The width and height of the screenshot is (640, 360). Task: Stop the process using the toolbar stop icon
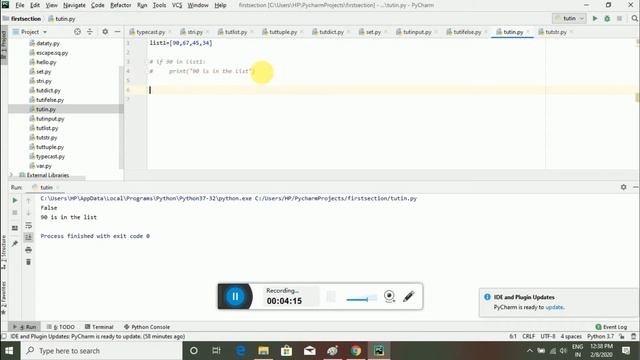pos(619,18)
